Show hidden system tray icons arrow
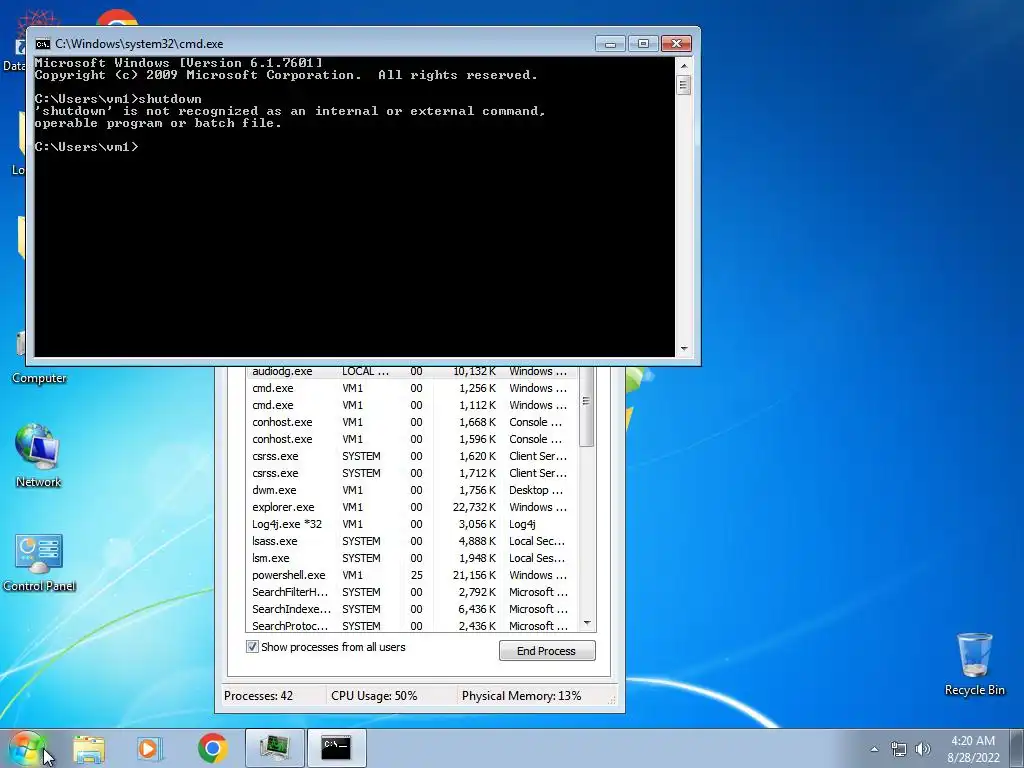1024x768 pixels. coord(874,749)
